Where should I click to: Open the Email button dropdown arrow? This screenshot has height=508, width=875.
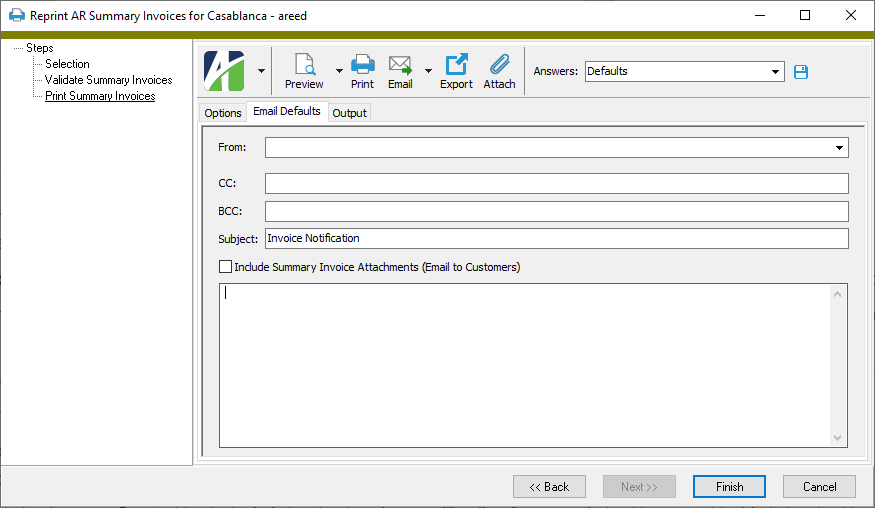(428, 71)
